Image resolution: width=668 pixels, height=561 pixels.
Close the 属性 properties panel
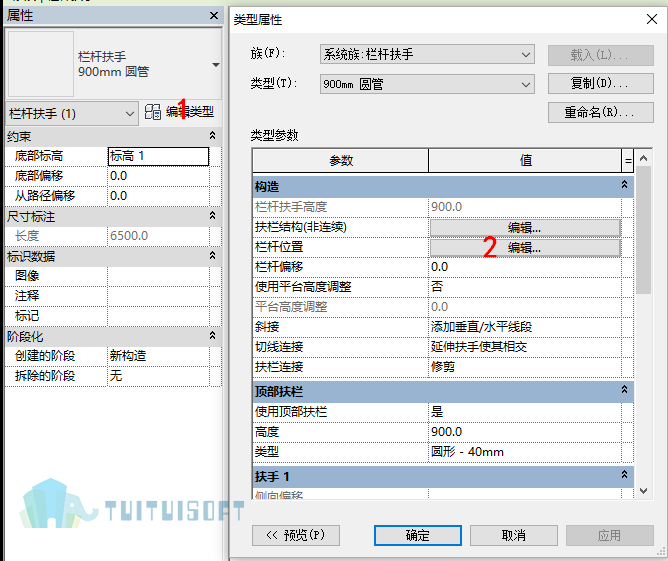[214, 16]
